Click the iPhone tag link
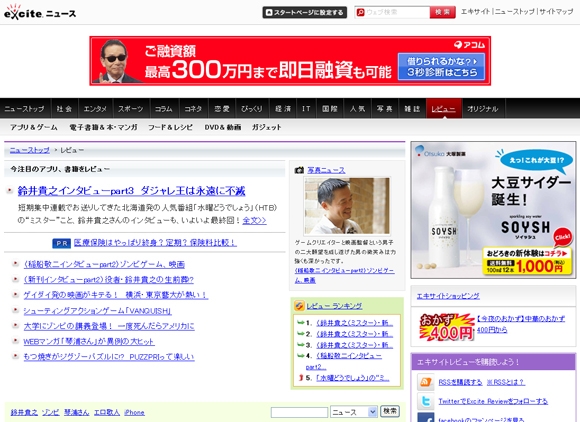 pyautogui.click(x=134, y=412)
